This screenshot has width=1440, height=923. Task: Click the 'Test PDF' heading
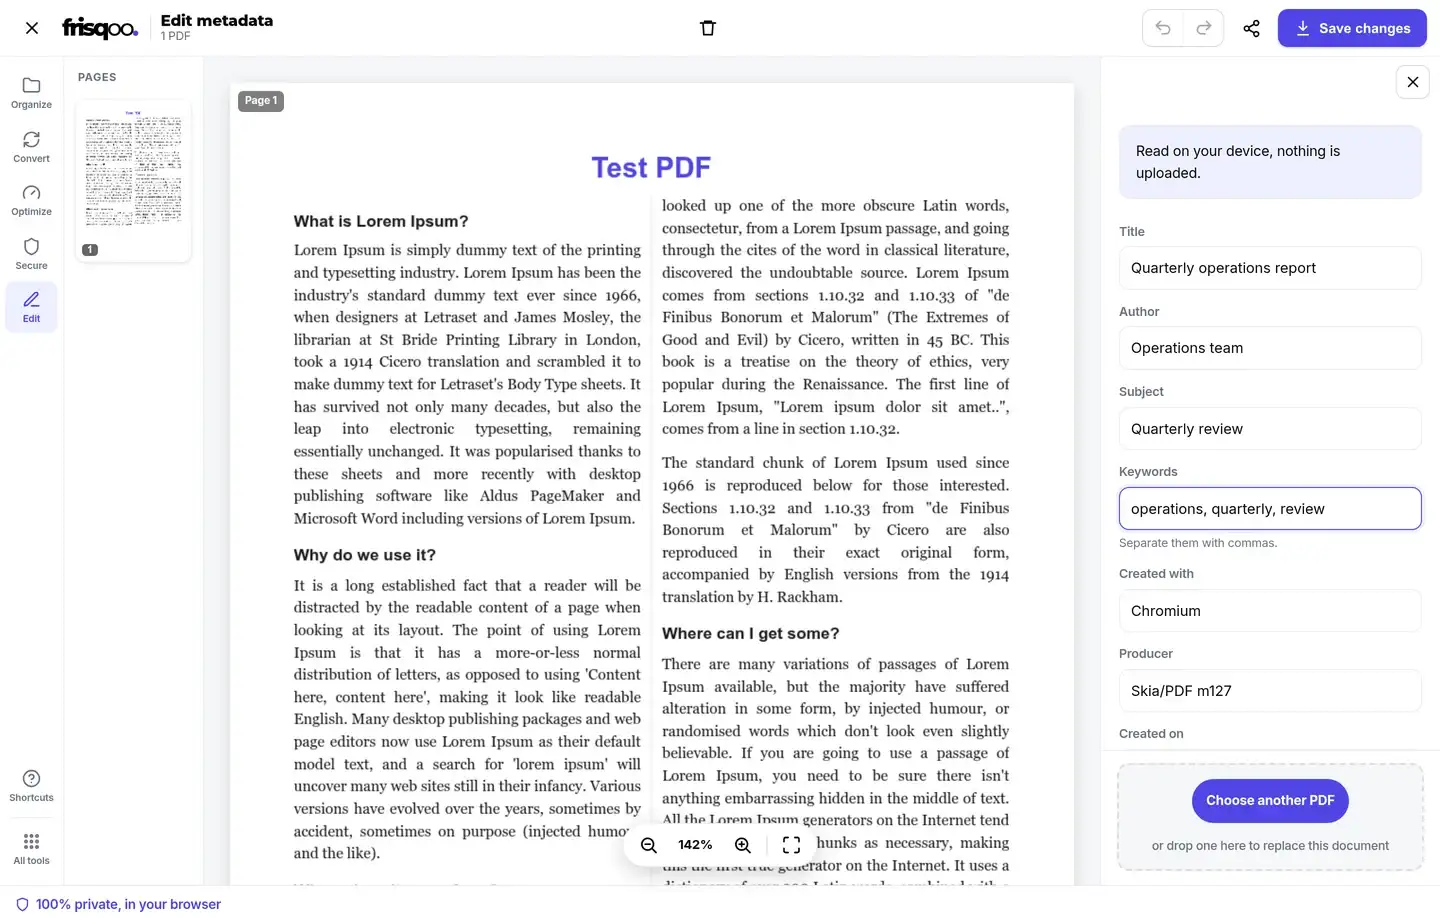[x=651, y=167]
